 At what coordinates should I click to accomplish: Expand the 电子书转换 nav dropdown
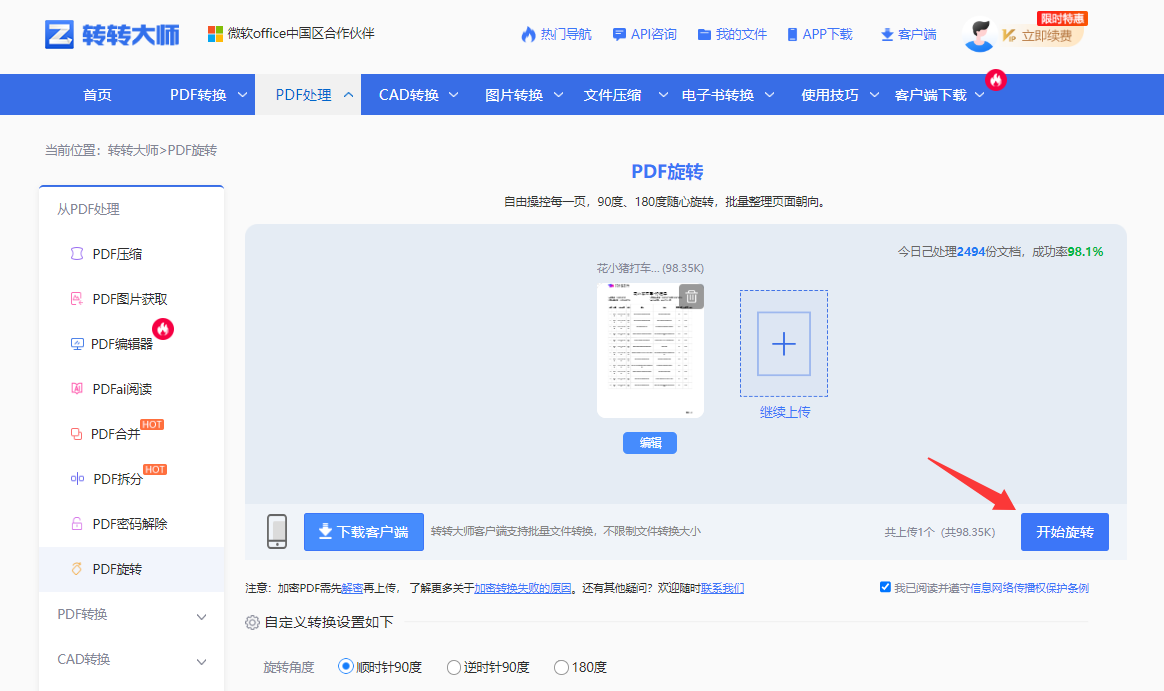(x=769, y=95)
